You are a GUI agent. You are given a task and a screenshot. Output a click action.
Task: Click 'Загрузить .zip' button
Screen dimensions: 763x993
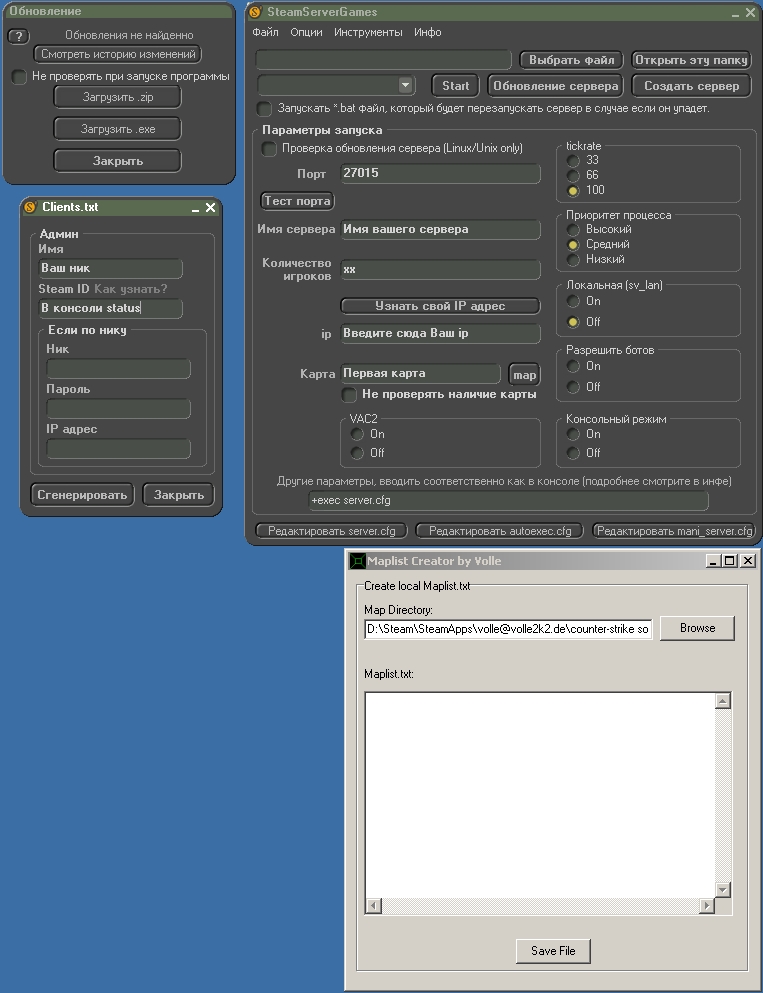click(x=118, y=97)
